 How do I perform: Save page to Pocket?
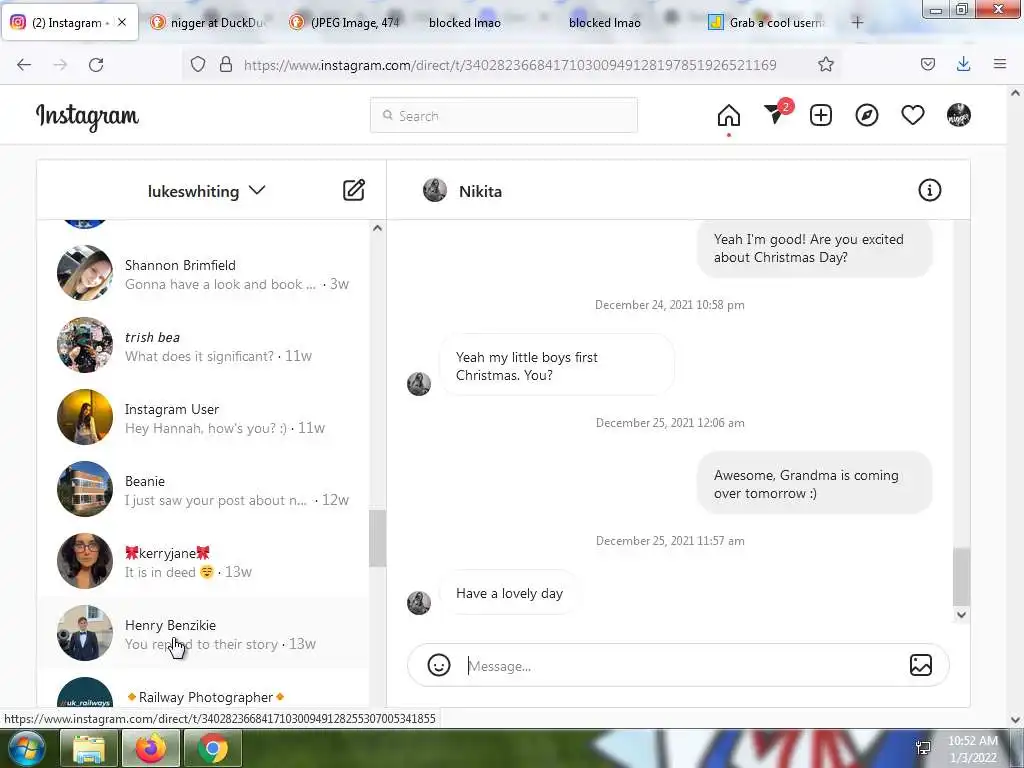928,64
